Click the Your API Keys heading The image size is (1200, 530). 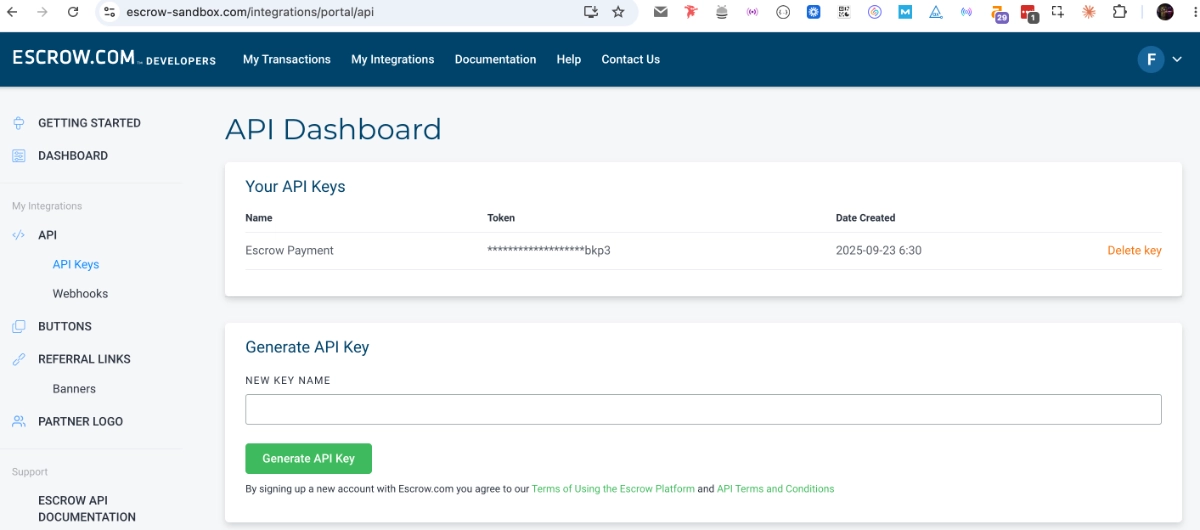296,187
